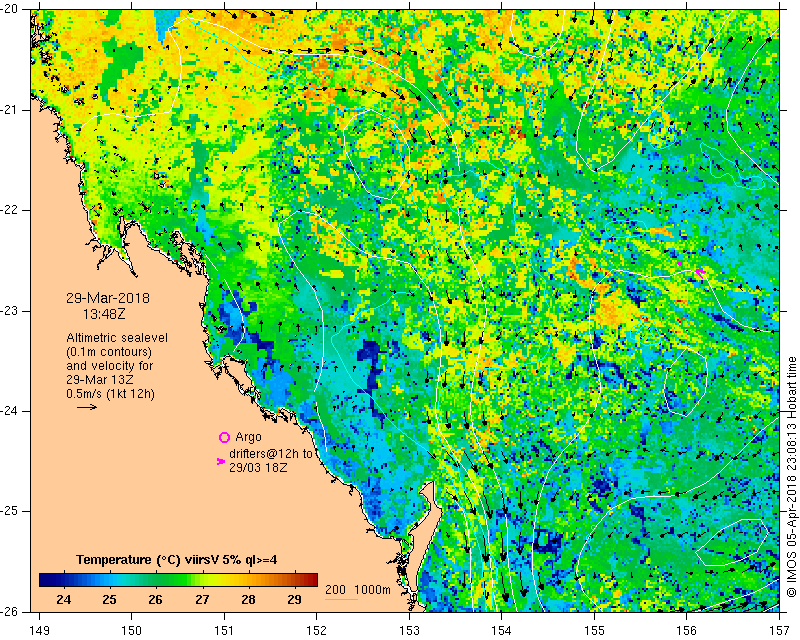Click the latitude axis label -26
Image resolution: width=800 pixels, height=640 pixels.
tap(8, 611)
